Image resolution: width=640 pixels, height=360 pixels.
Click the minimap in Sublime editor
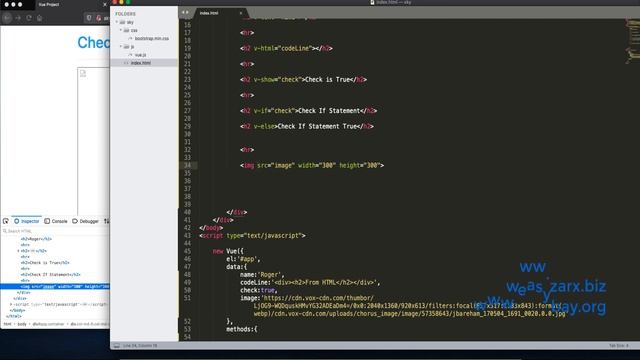[633, 41]
